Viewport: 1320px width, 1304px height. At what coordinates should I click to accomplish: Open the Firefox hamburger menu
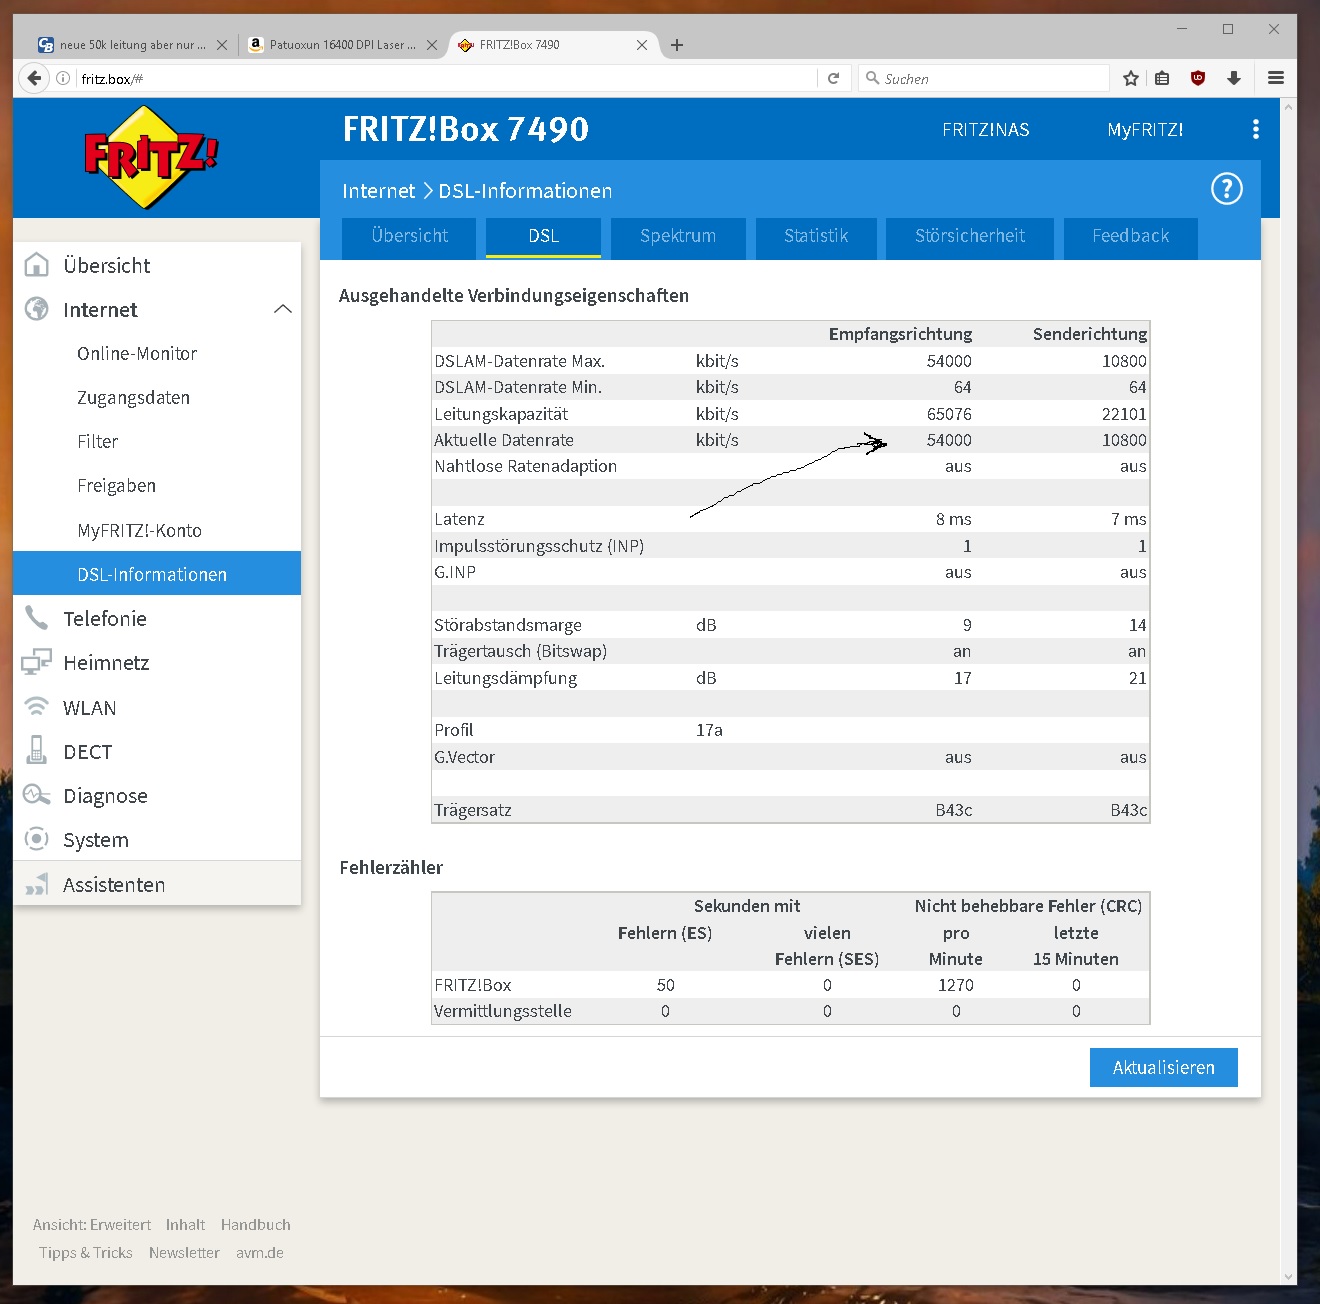[x=1276, y=78]
